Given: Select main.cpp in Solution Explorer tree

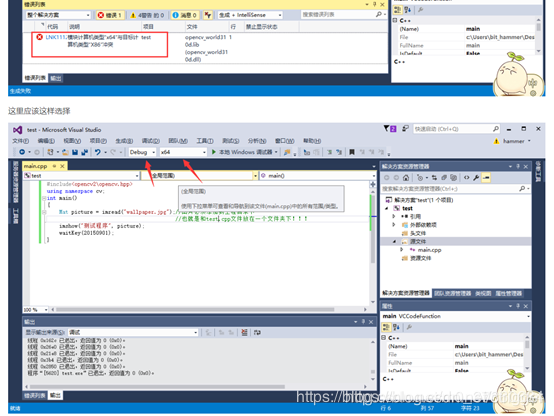Looking at the screenshot, I should pyautogui.click(x=430, y=250).
